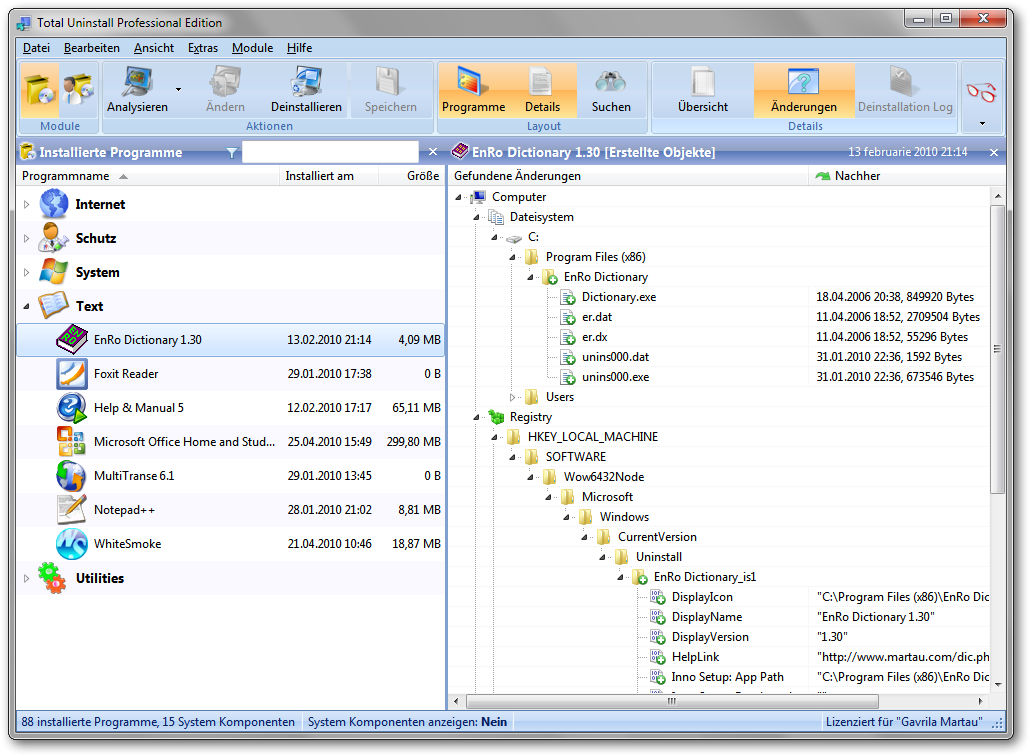Click the Analysieren toolbar icon

click(x=137, y=83)
